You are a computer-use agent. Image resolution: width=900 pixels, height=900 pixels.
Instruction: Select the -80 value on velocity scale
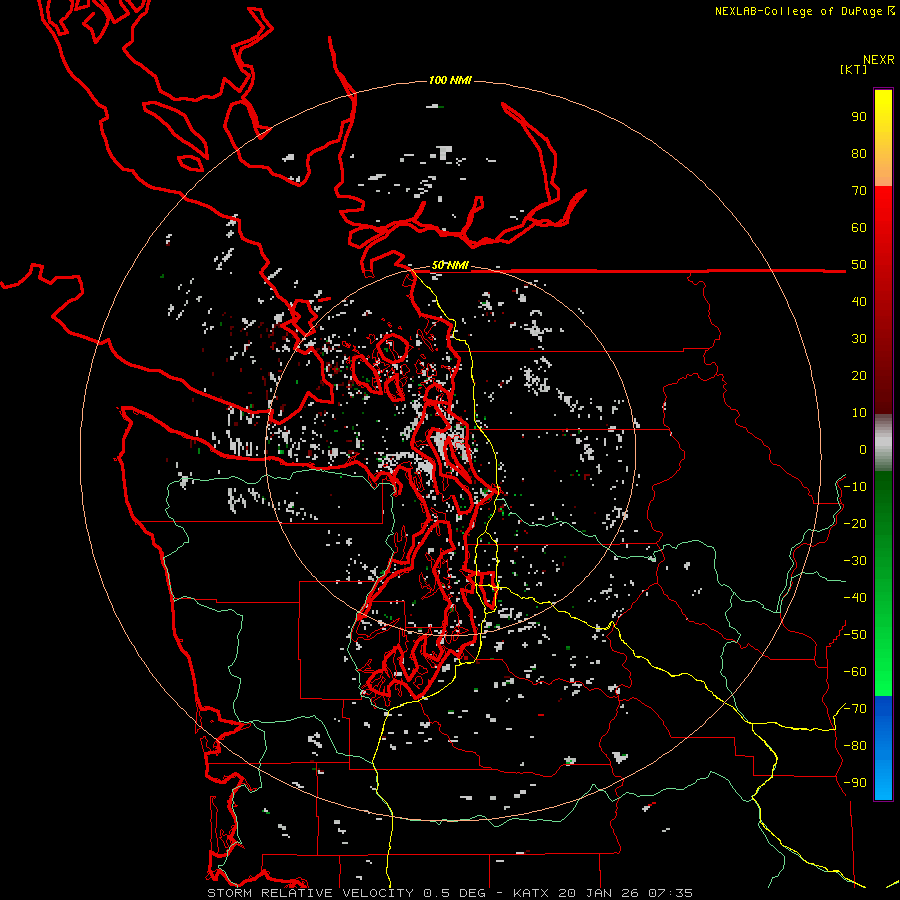click(855, 746)
